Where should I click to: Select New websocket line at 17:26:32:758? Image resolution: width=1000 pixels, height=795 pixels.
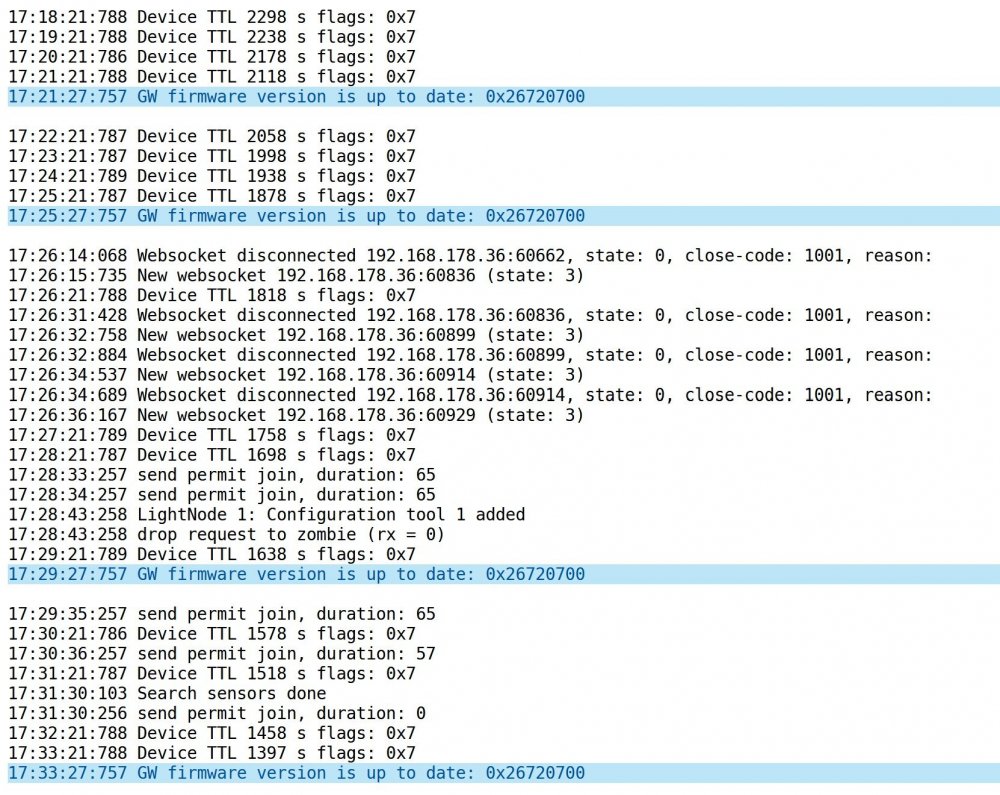[x=296, y=335]
